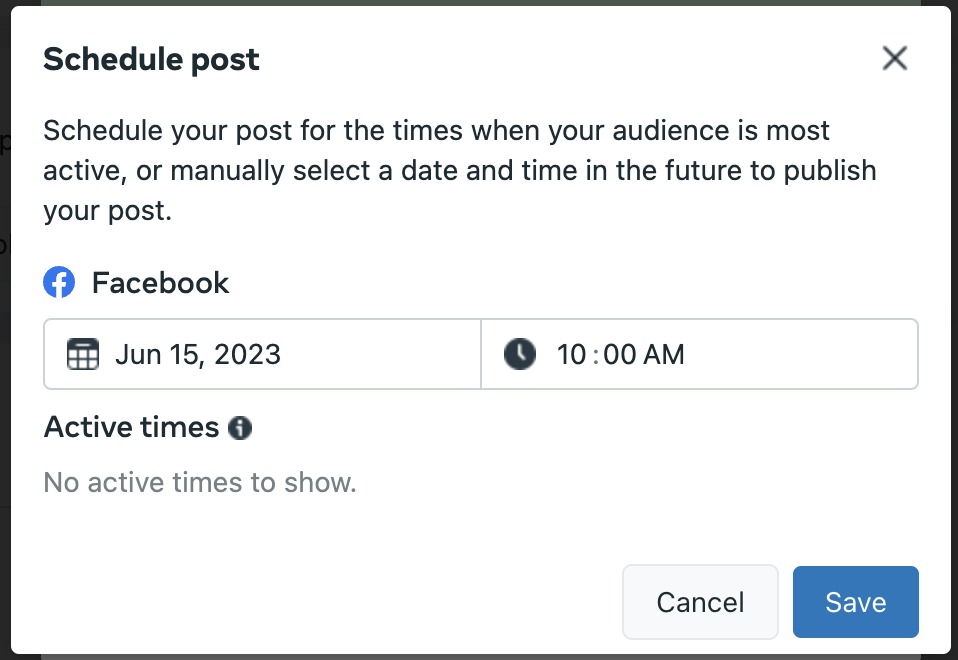Click the clock icon in time field
Screen dimensions: 958x660
click(519, 354)
